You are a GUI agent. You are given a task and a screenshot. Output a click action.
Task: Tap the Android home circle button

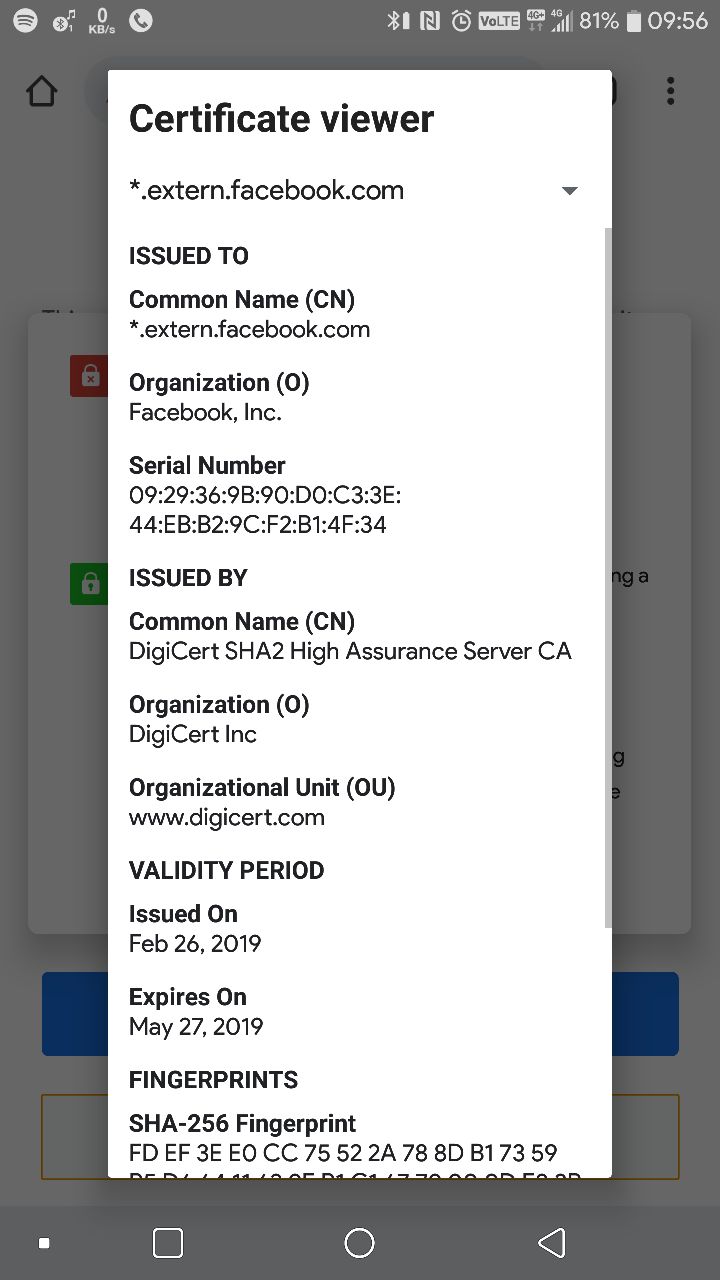(x=359, y=1242)
